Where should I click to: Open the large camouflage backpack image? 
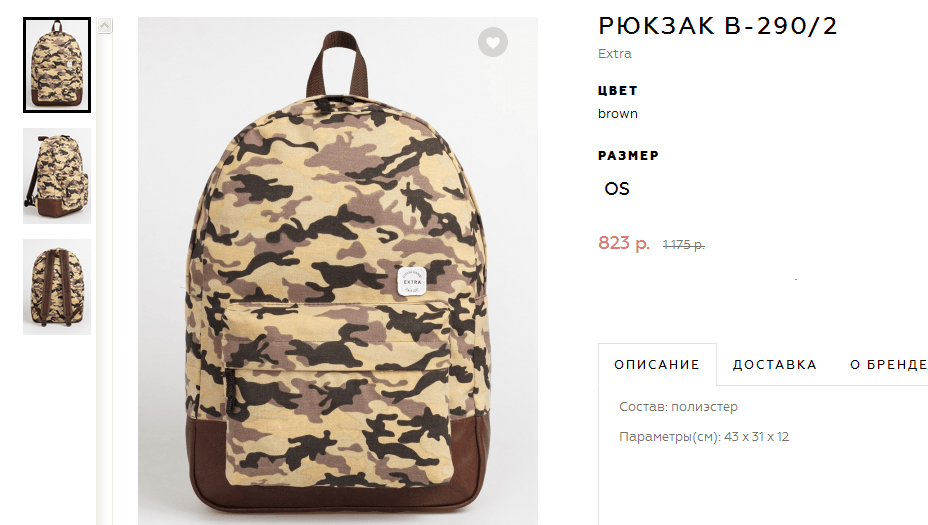(338, 270)
